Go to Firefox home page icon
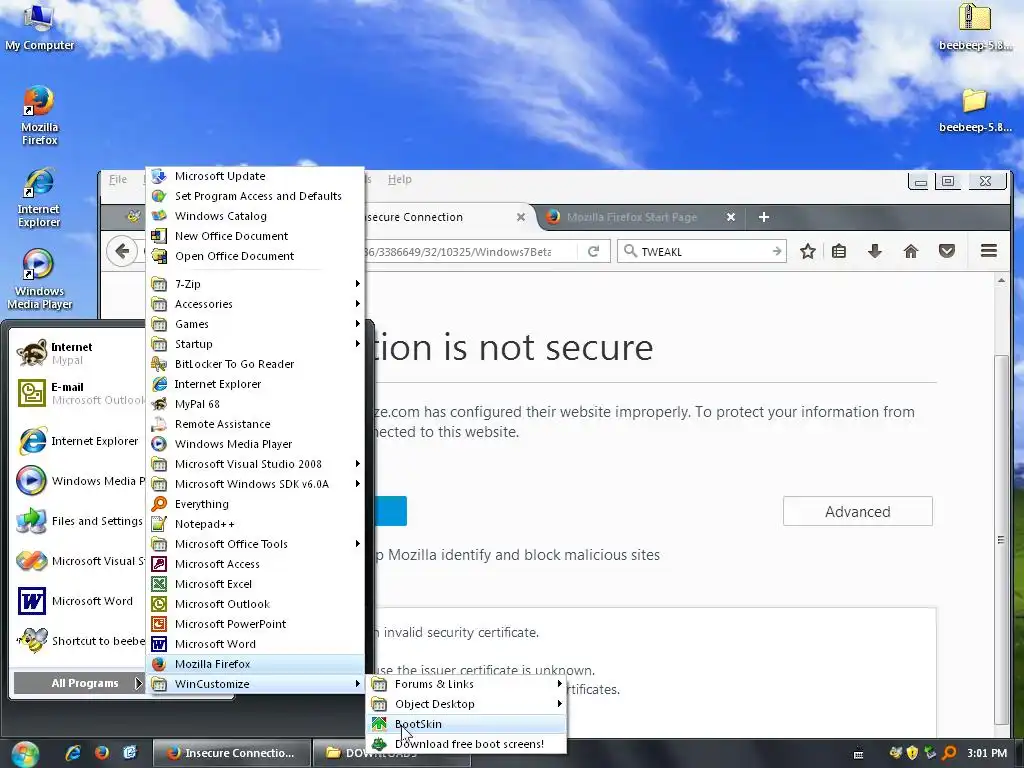Viewport: 1024px width, 768px height. (910, 251)
